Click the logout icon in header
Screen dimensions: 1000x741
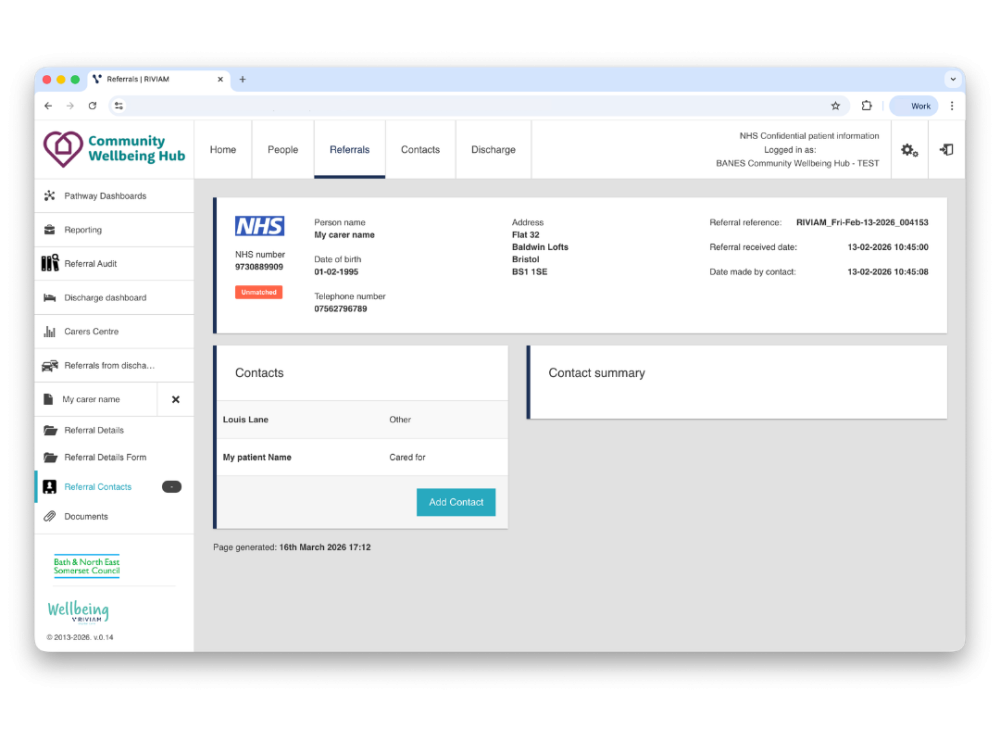click(946, 150)
